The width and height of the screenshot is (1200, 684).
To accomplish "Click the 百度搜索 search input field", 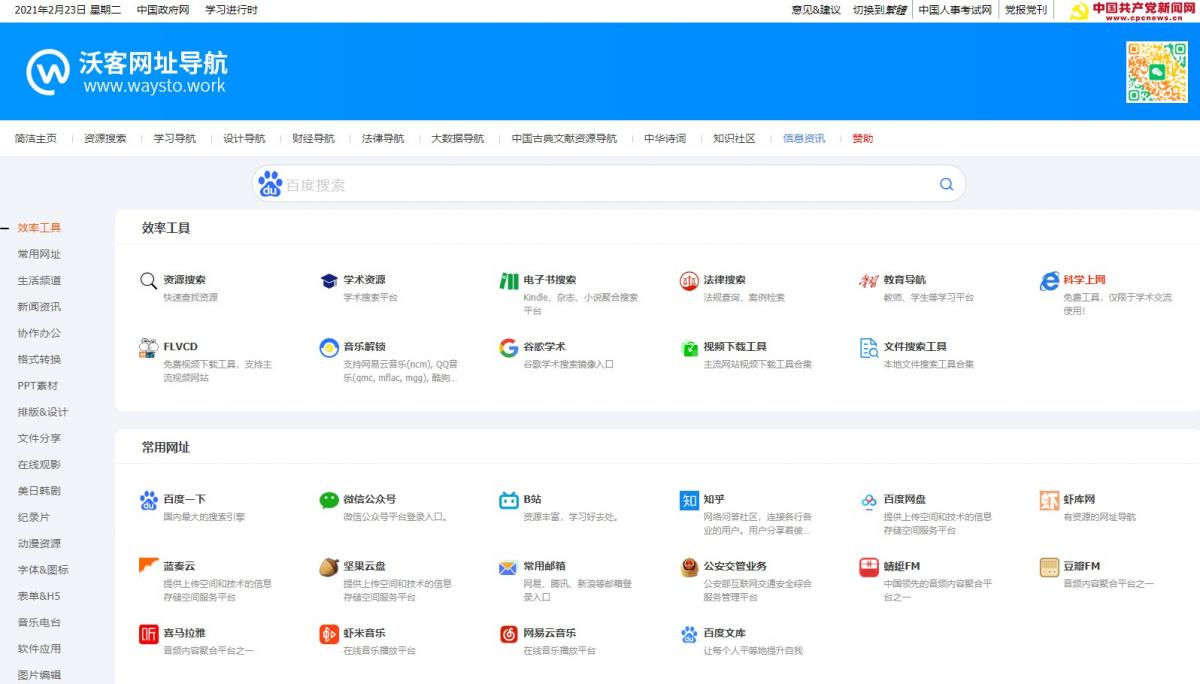I will (x=600, y=185).
